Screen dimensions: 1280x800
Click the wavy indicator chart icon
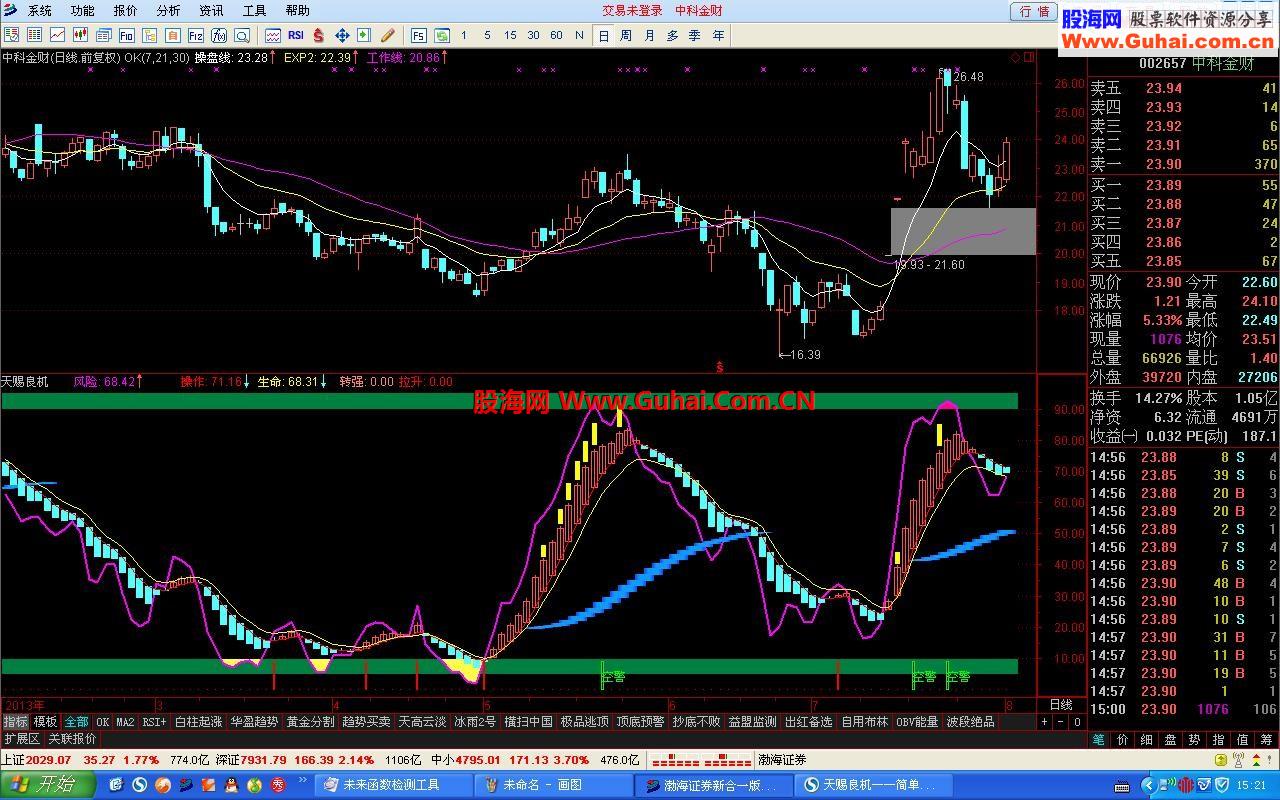273,35
